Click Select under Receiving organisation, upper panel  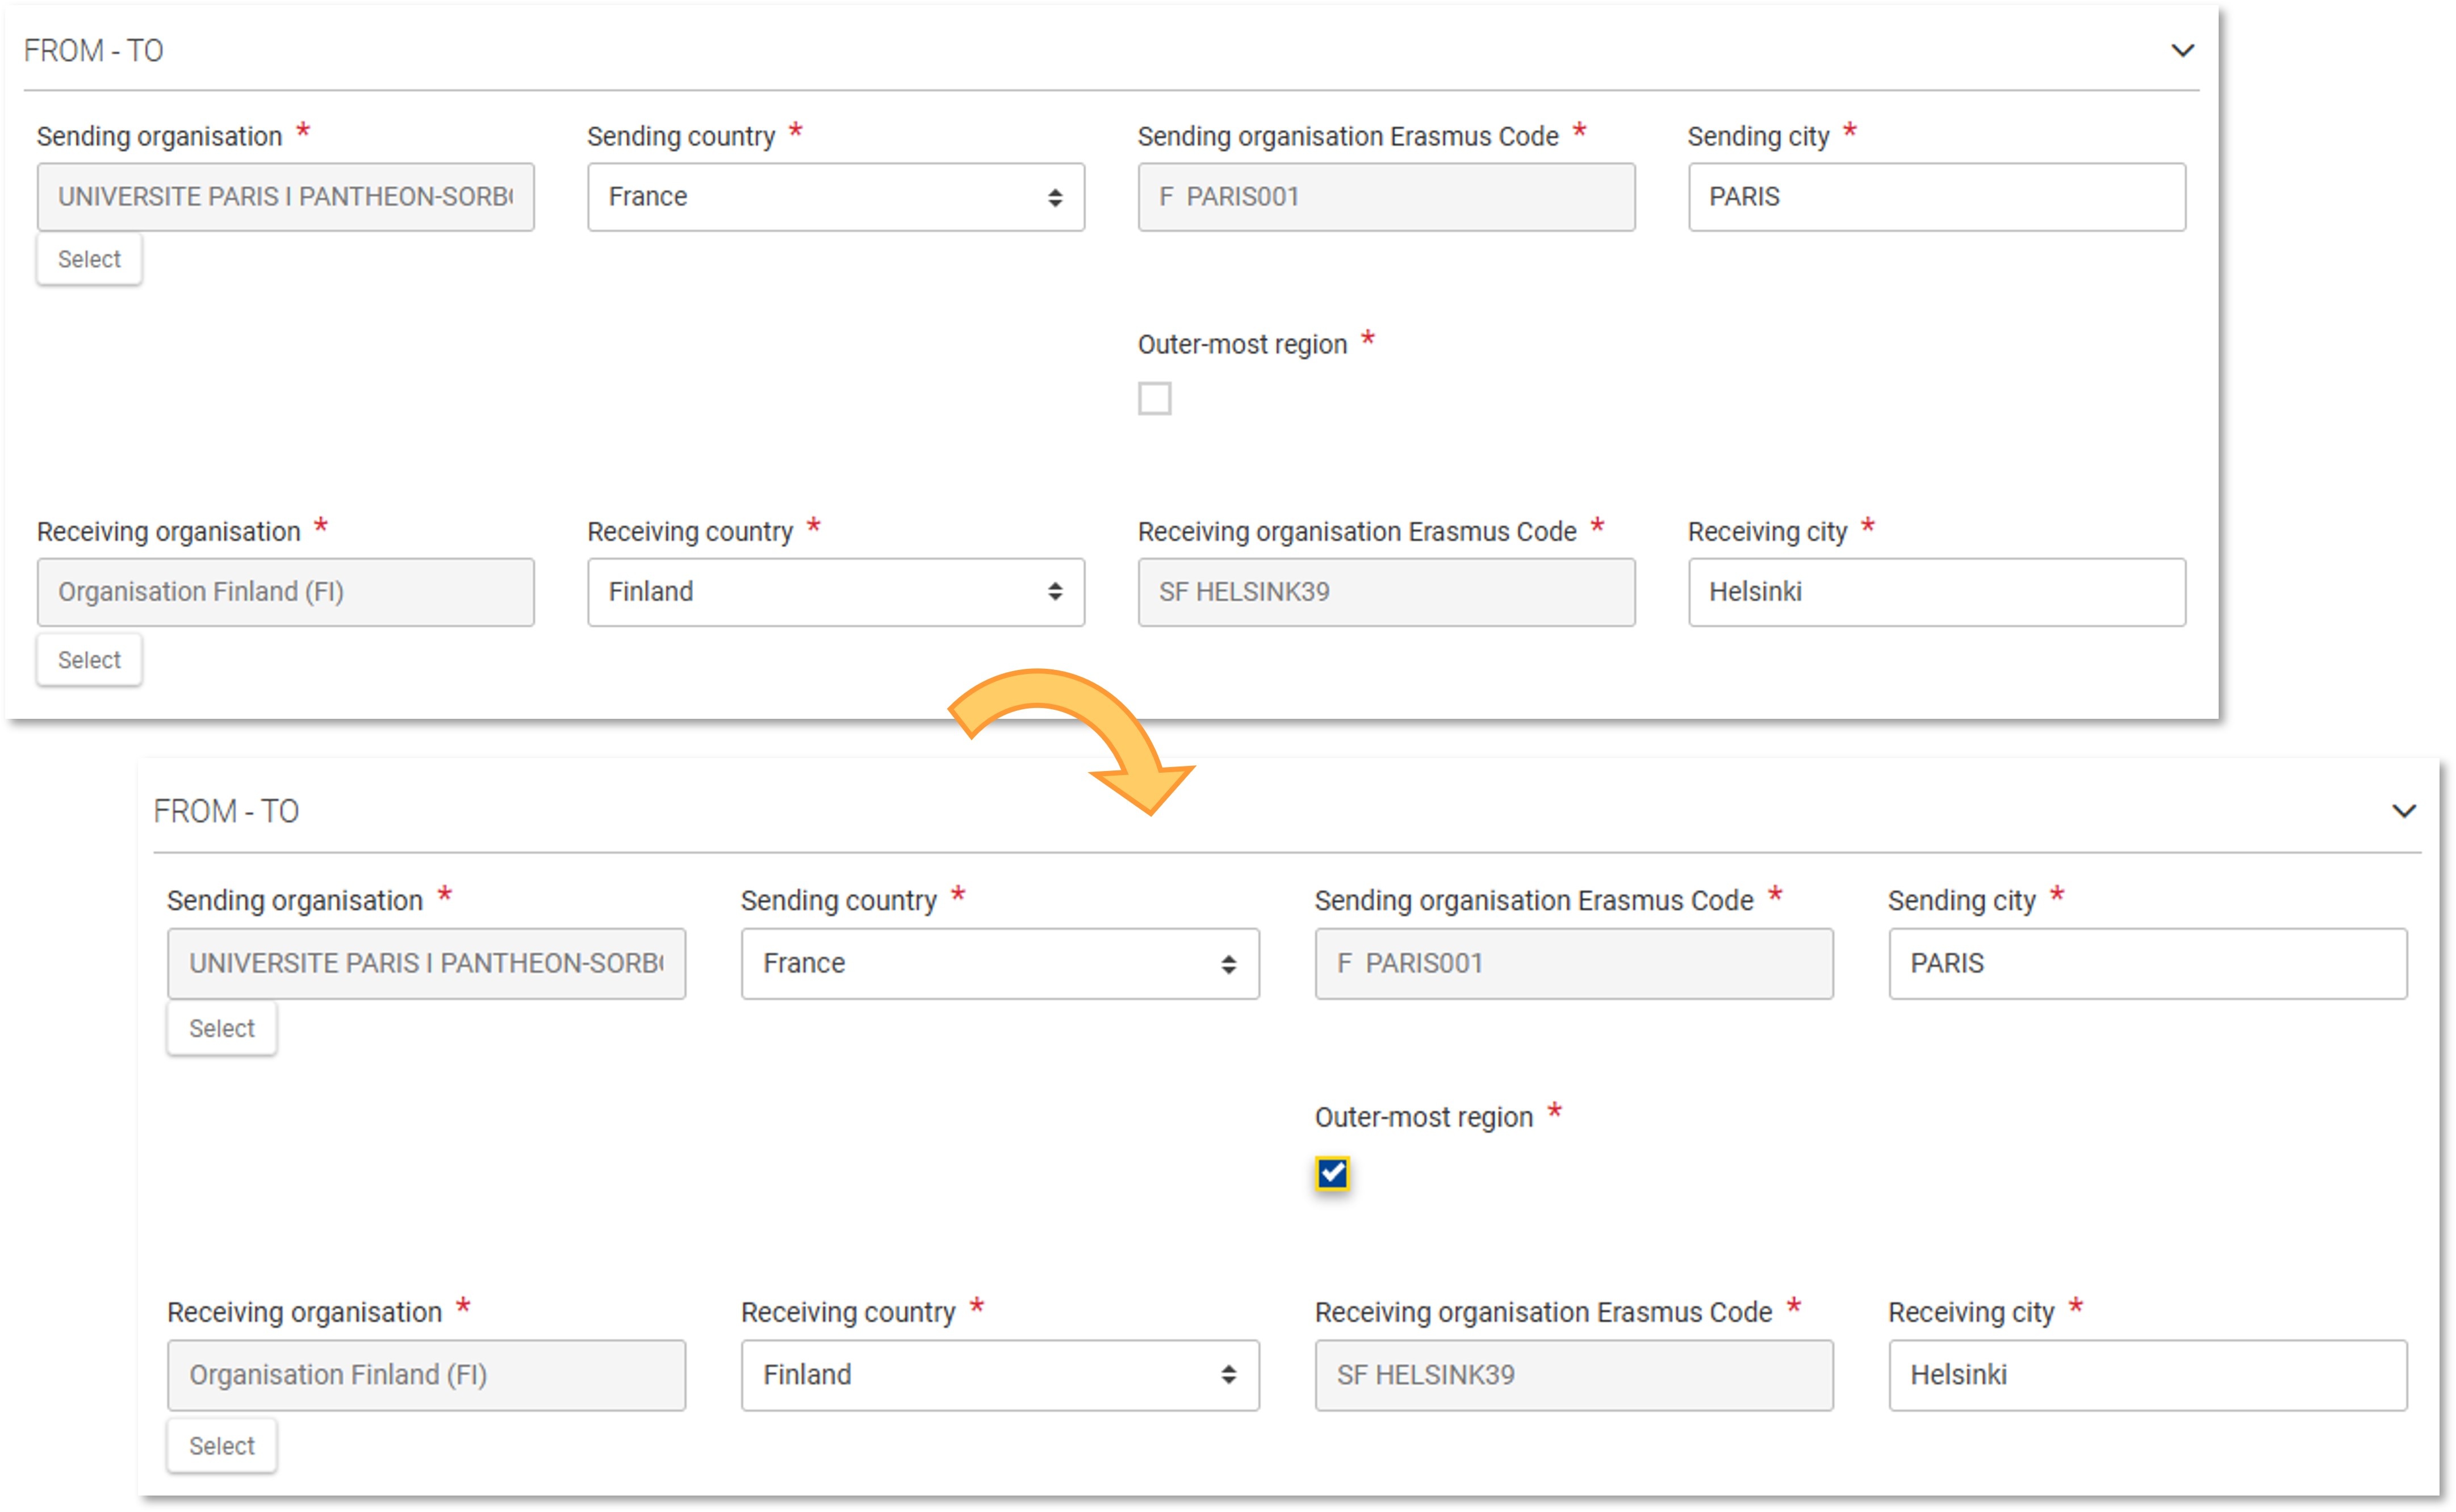point(89,660)
